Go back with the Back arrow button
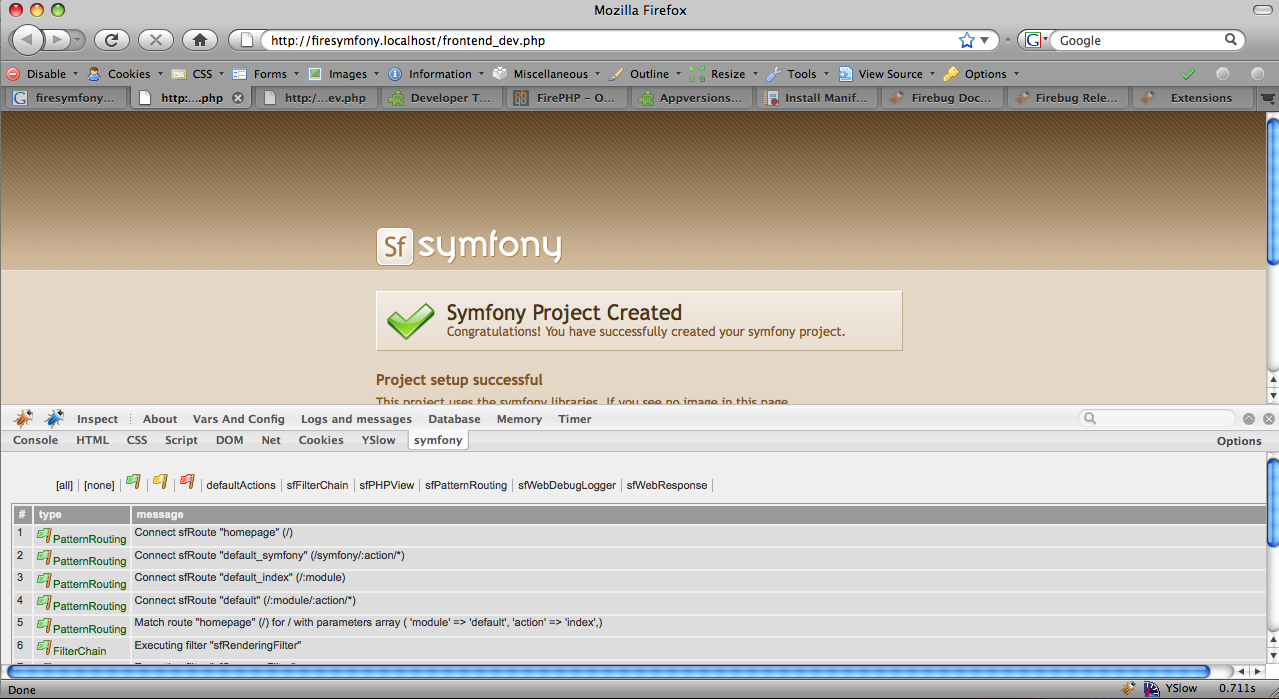This screenshot has width=1279, height=699. tap(28, 40)
